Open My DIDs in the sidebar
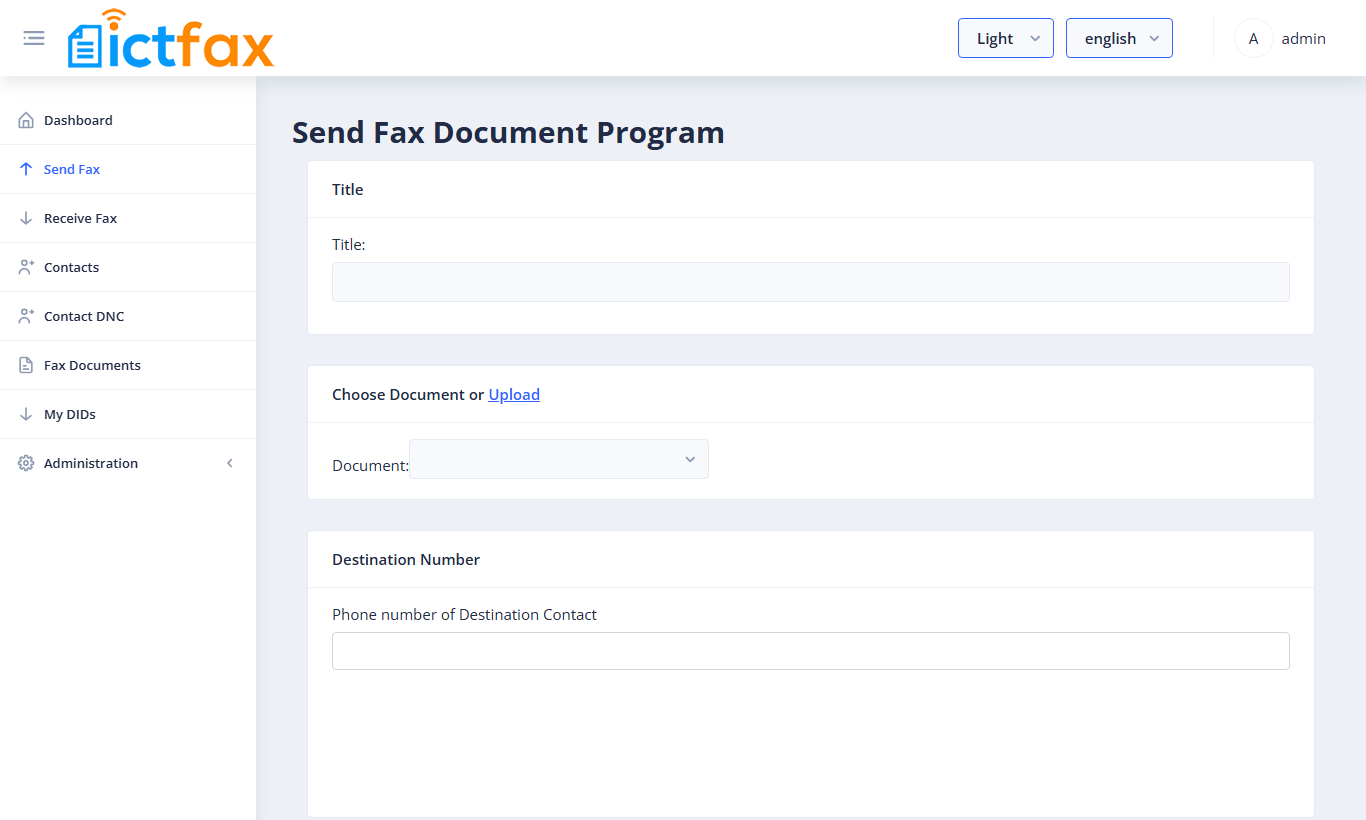 tap(128, 414)
